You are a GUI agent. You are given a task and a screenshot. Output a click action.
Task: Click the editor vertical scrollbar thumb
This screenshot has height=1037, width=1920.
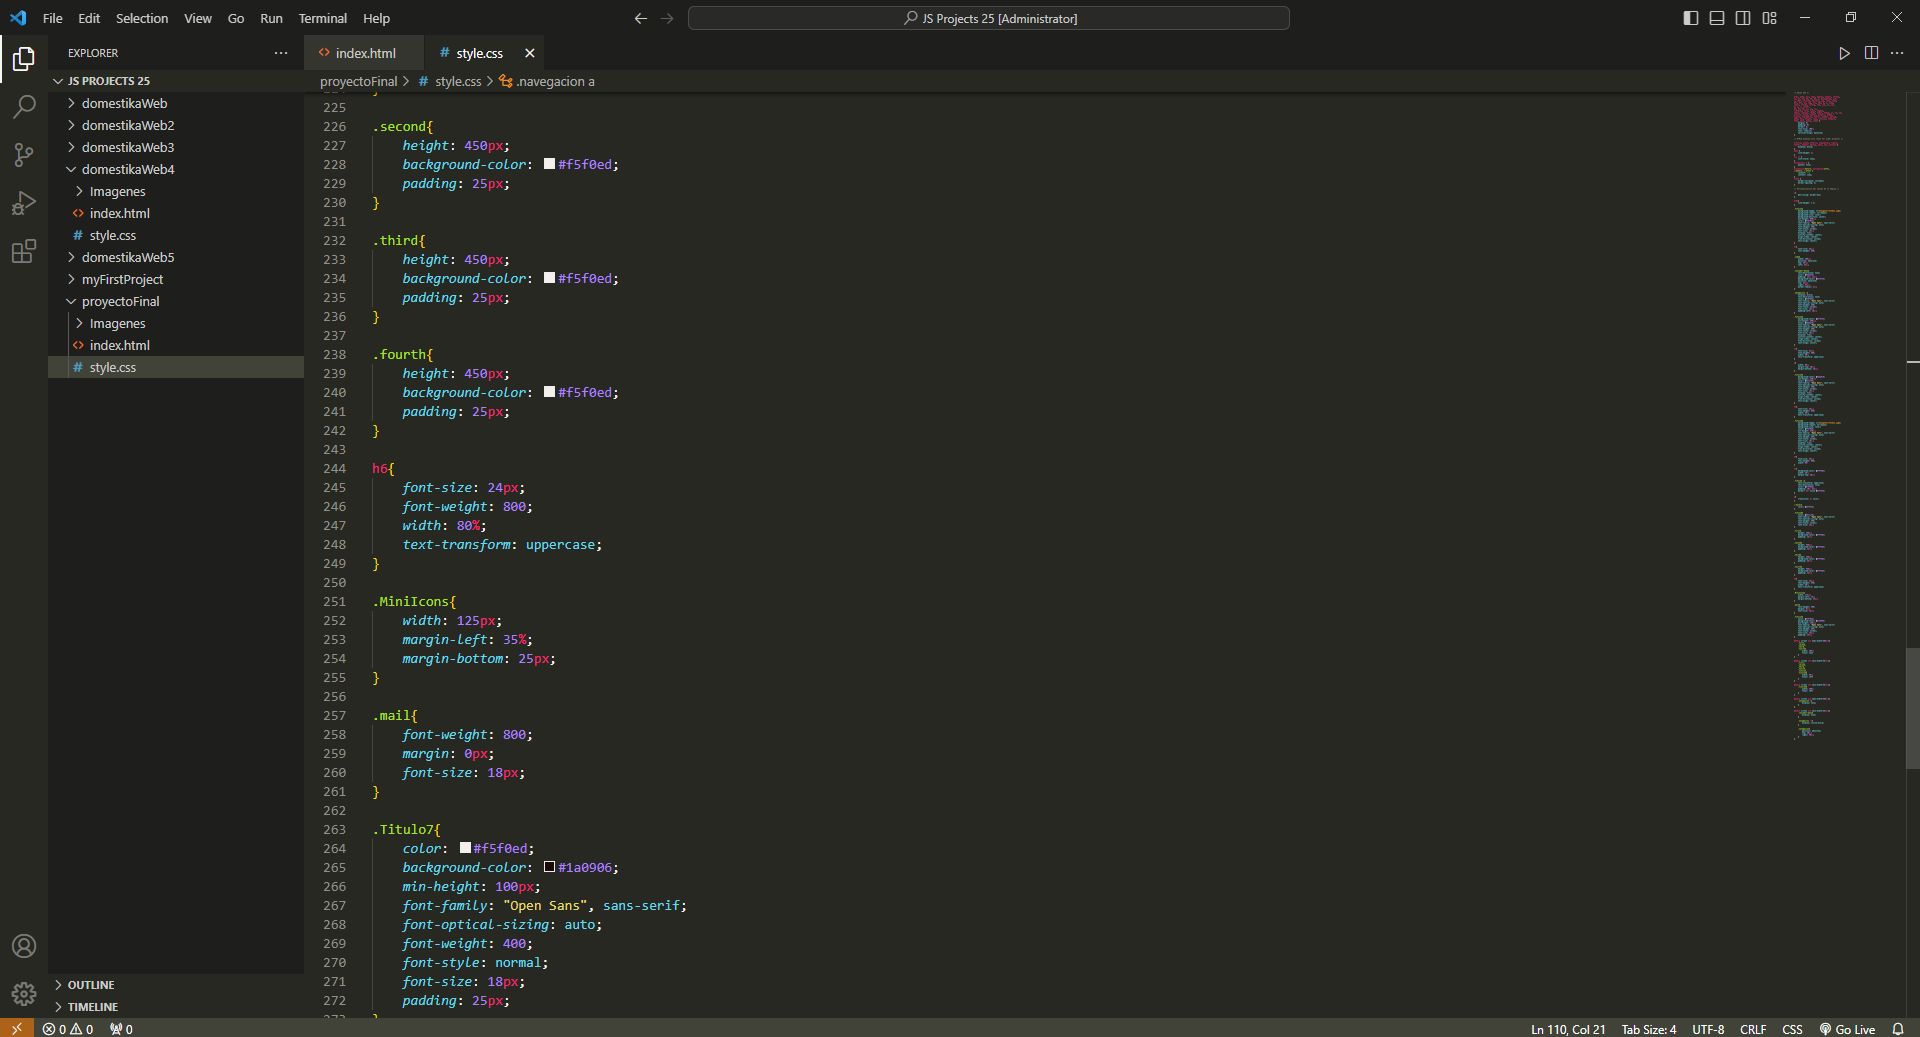(1912, 708)
